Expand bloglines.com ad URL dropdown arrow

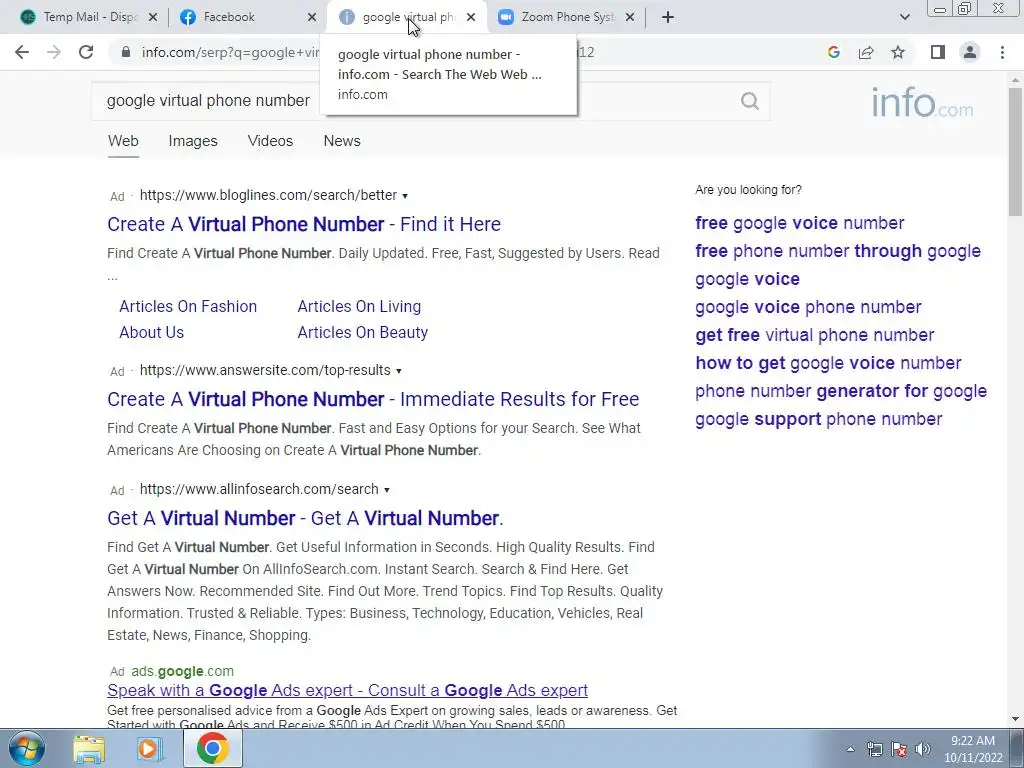pos(405,196)
